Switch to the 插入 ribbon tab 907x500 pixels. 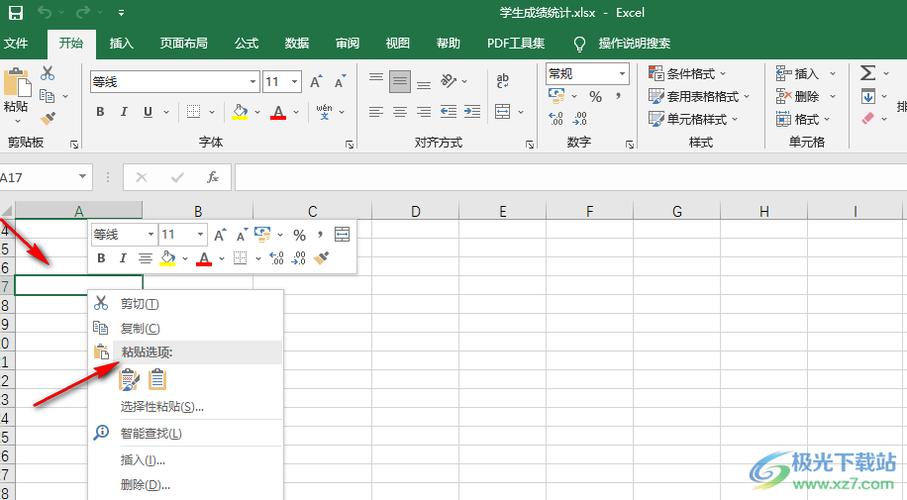(121, 43)
